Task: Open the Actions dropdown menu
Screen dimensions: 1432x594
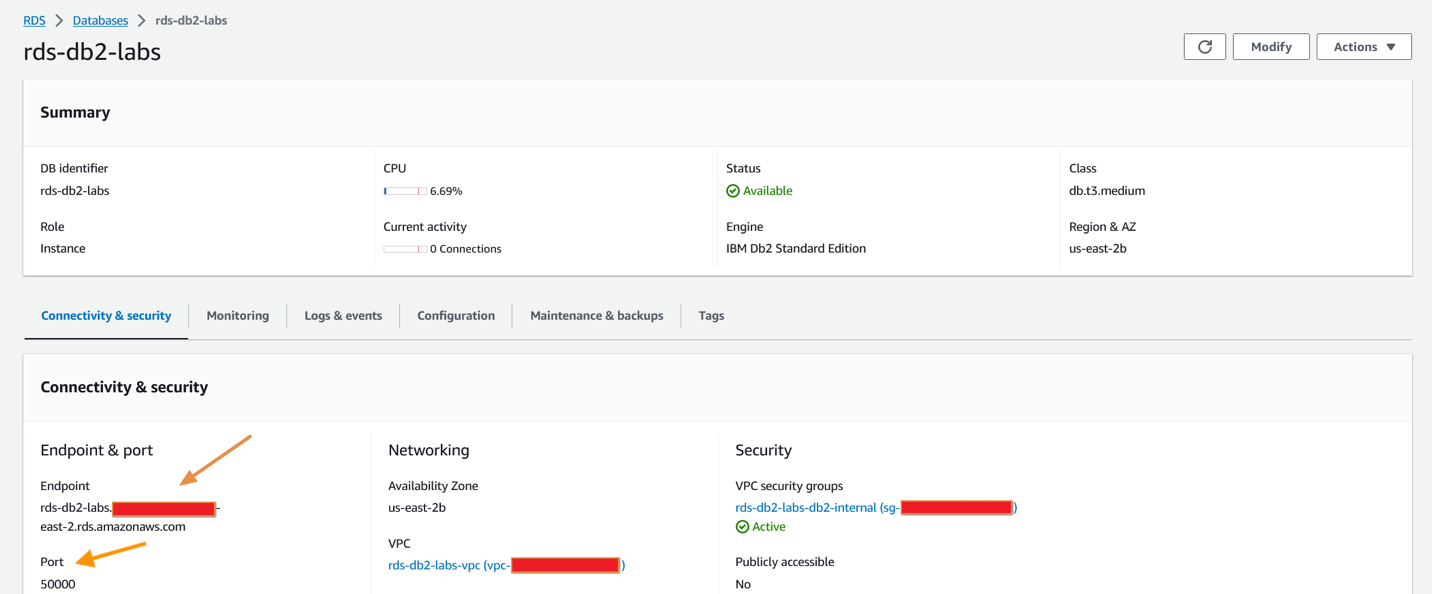Action: pos(1363,46)
